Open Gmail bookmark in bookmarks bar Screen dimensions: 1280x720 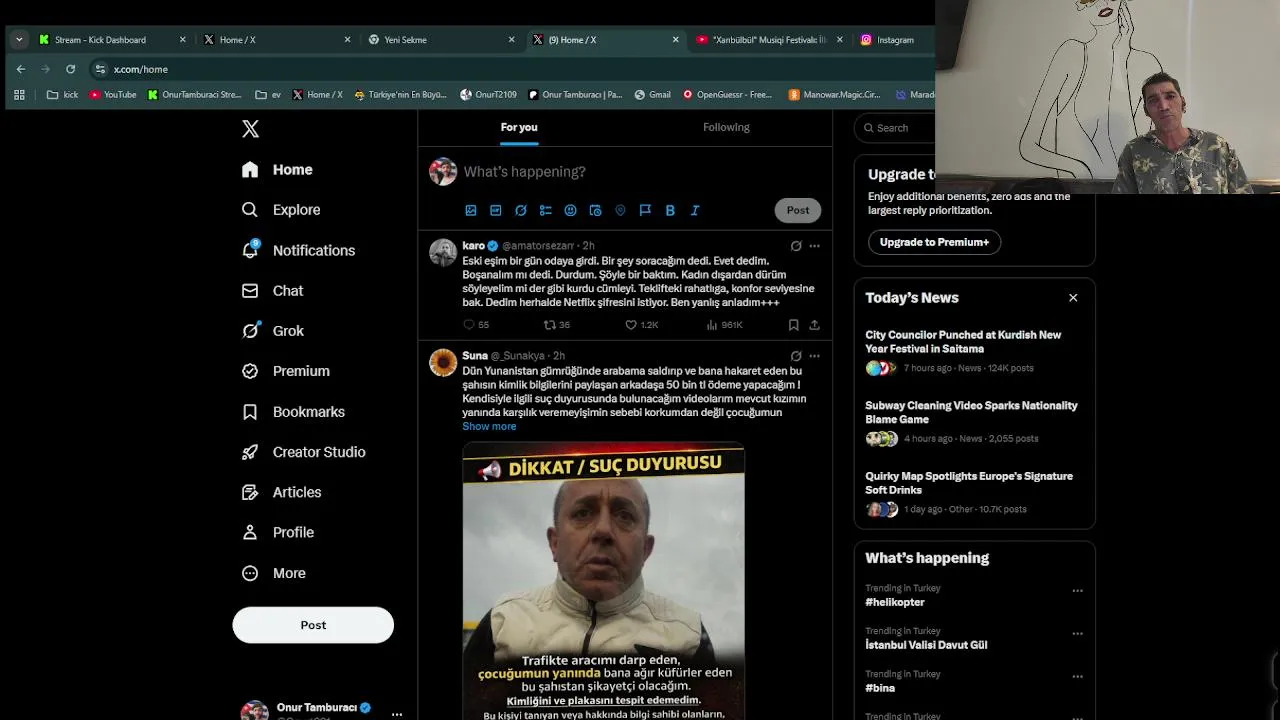point(652,95)
